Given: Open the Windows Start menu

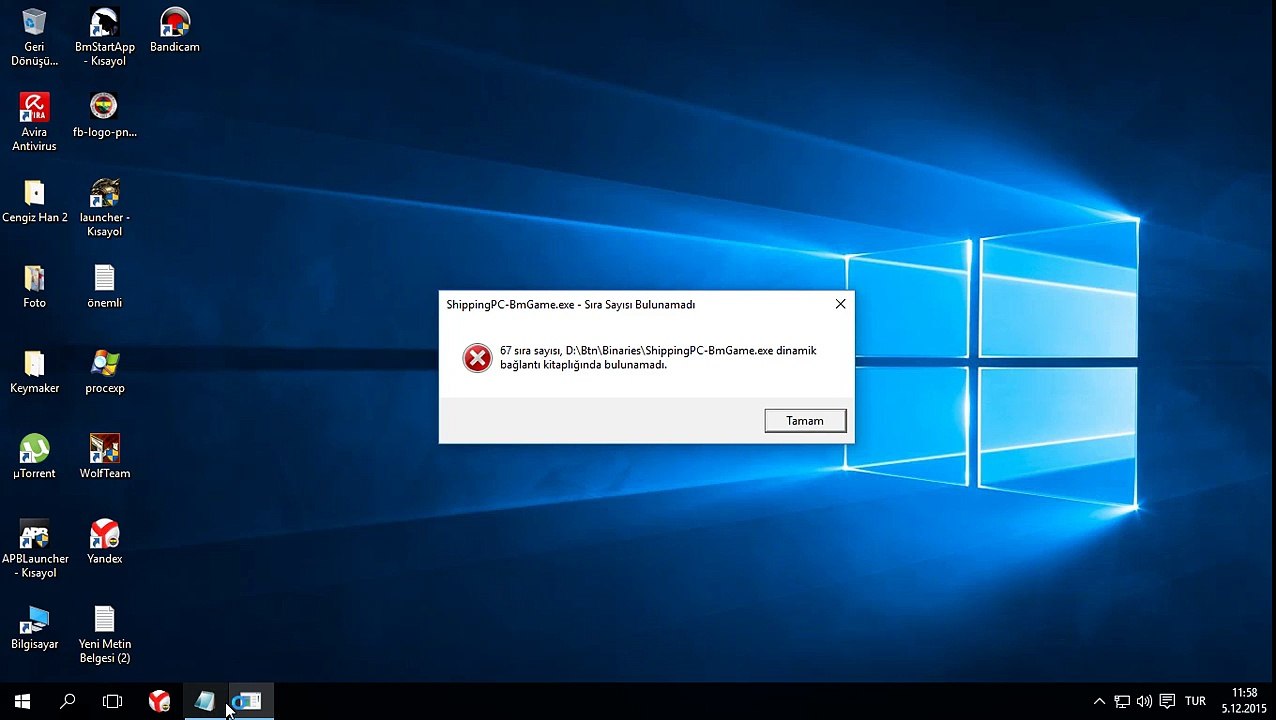Looking at the screenshot, I should tap(22, 701).
